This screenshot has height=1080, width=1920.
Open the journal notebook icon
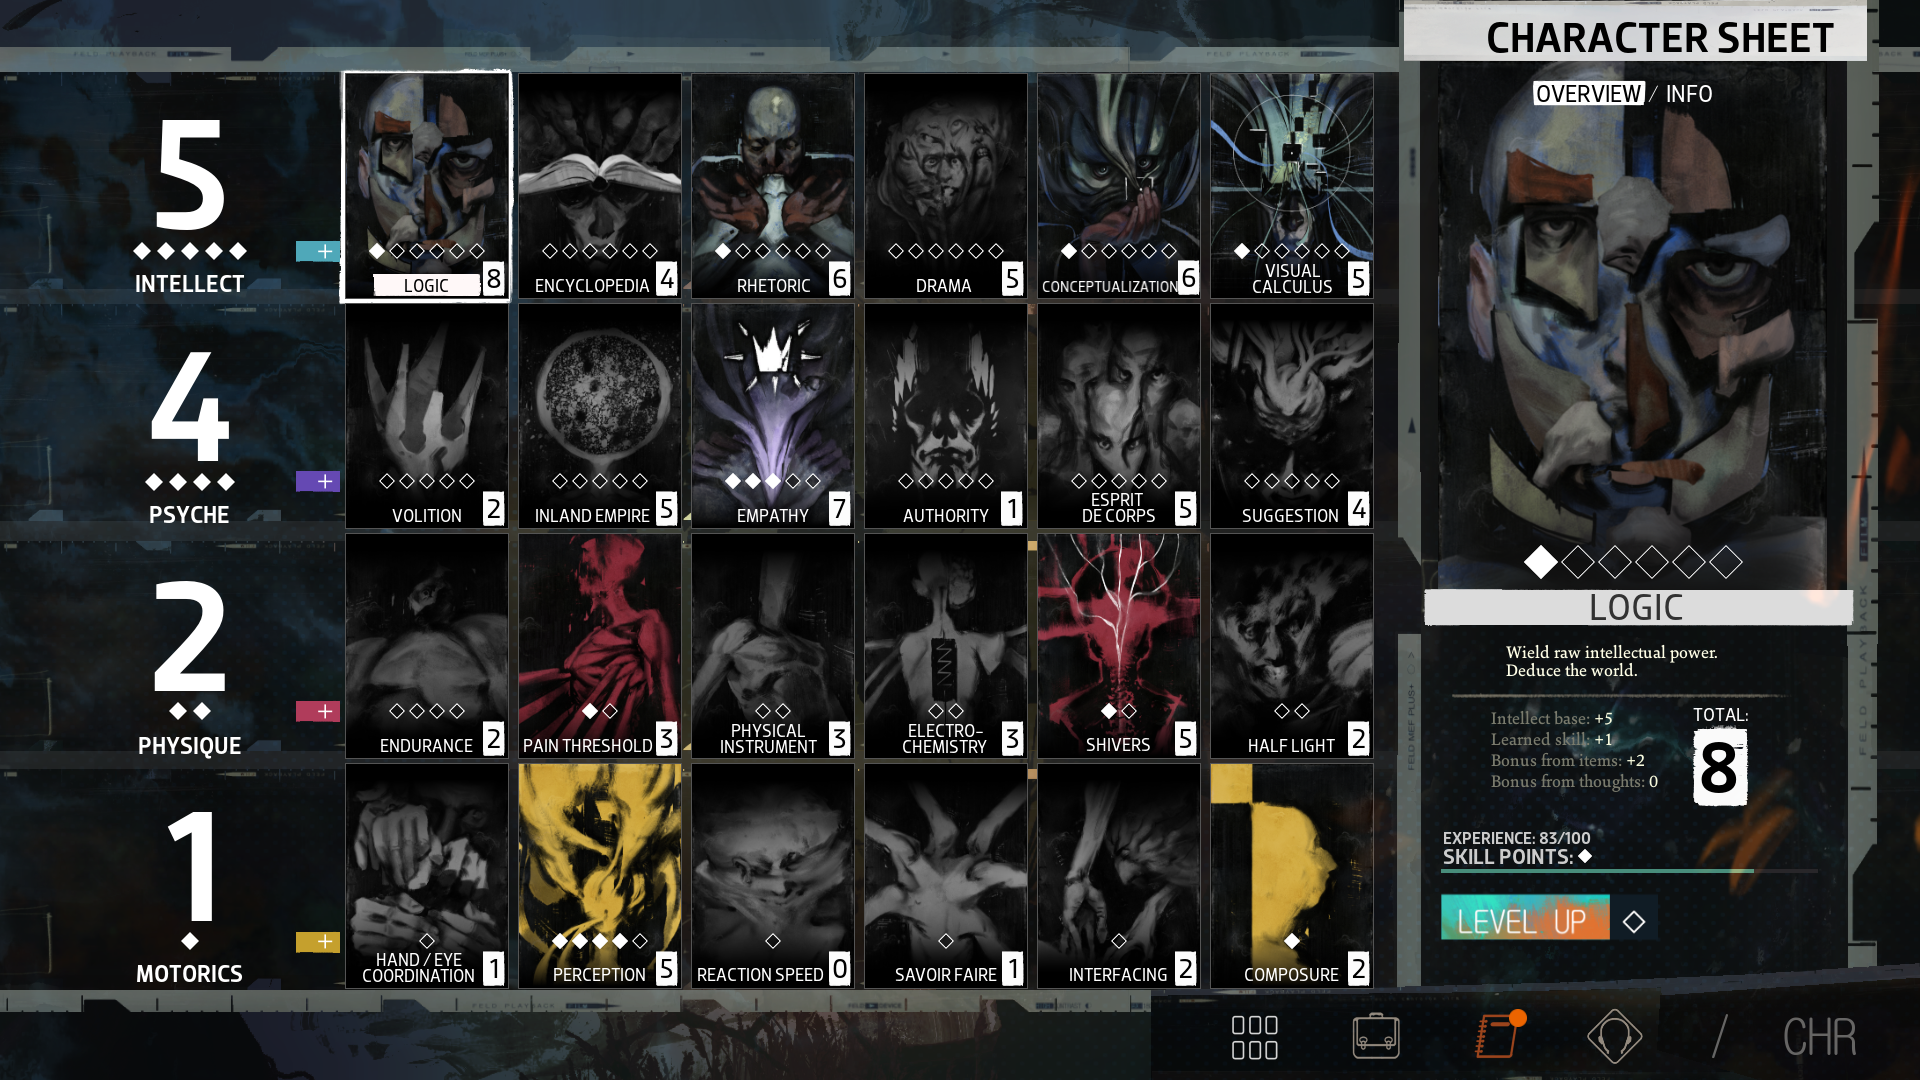pos(1497,1036)
